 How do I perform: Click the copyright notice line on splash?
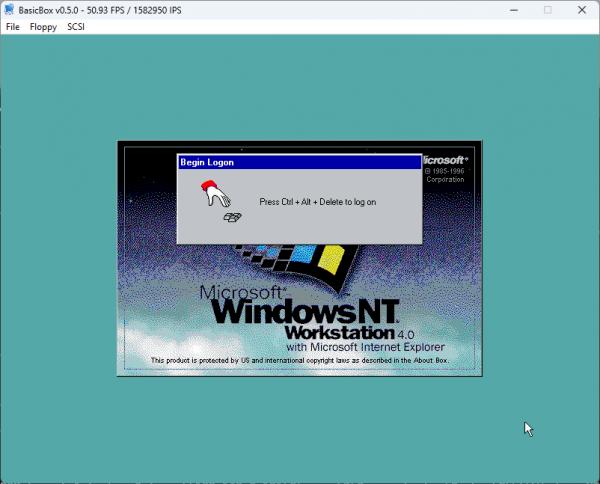299,360
